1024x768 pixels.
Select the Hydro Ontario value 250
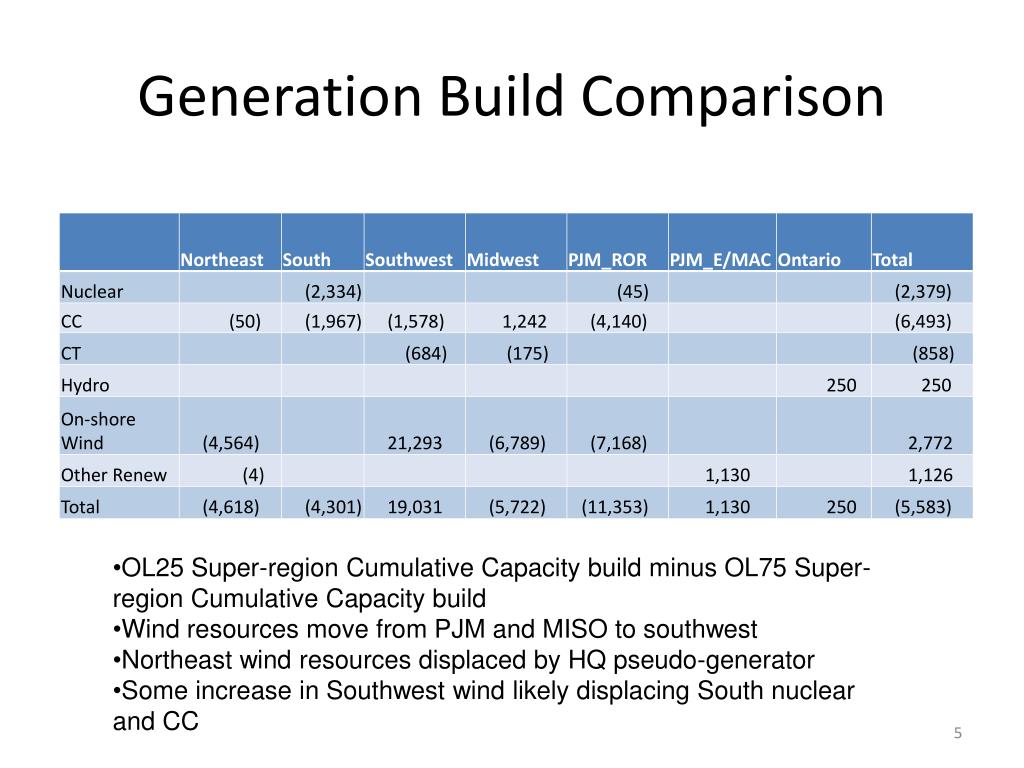[841, 386]
